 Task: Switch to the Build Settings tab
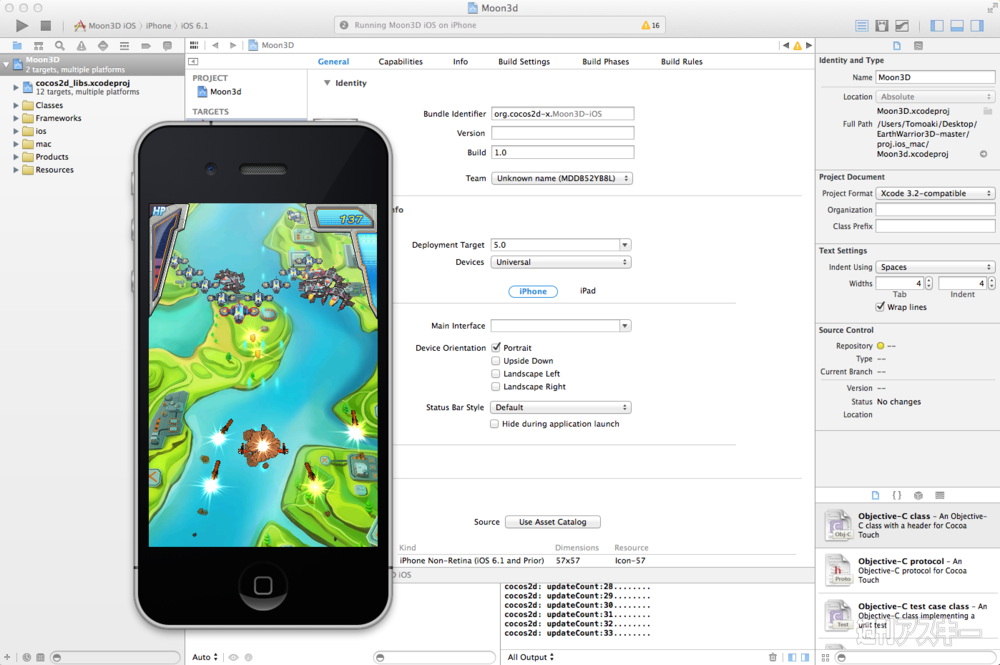coord(524,62)
